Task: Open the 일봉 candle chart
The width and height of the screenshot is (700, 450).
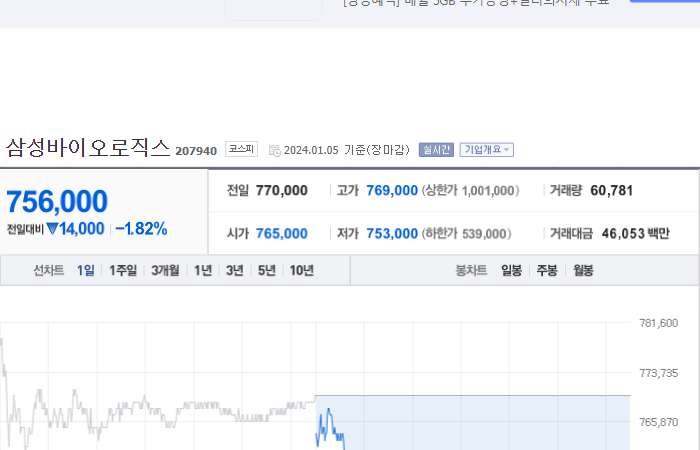Action: tap(512, 270)
